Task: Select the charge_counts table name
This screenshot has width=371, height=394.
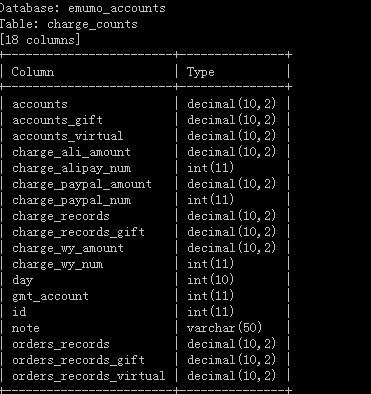Action: [x=92, y=24]
